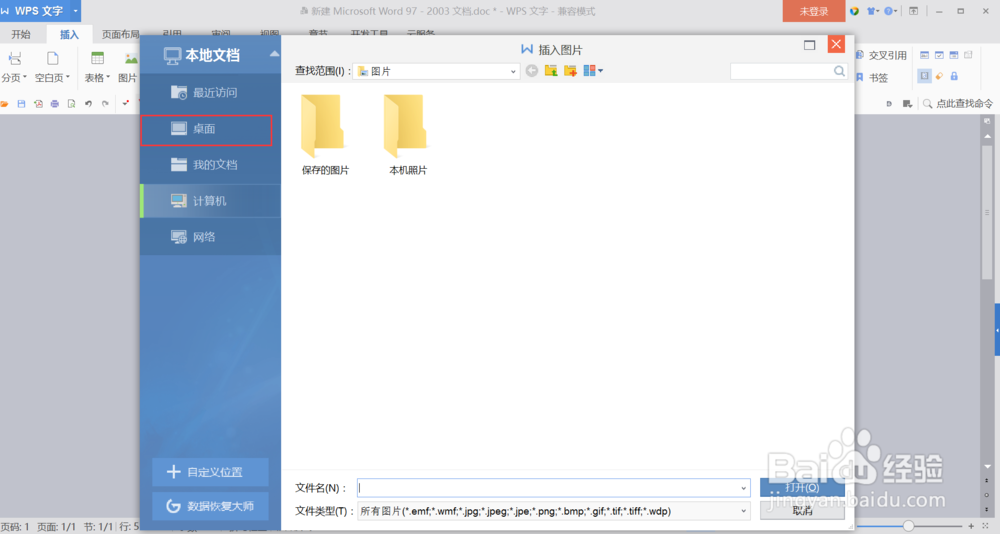Screen dimensions: 1000x534
Task: Click the 点此查找命令 search box
Action: click(958, 103)
